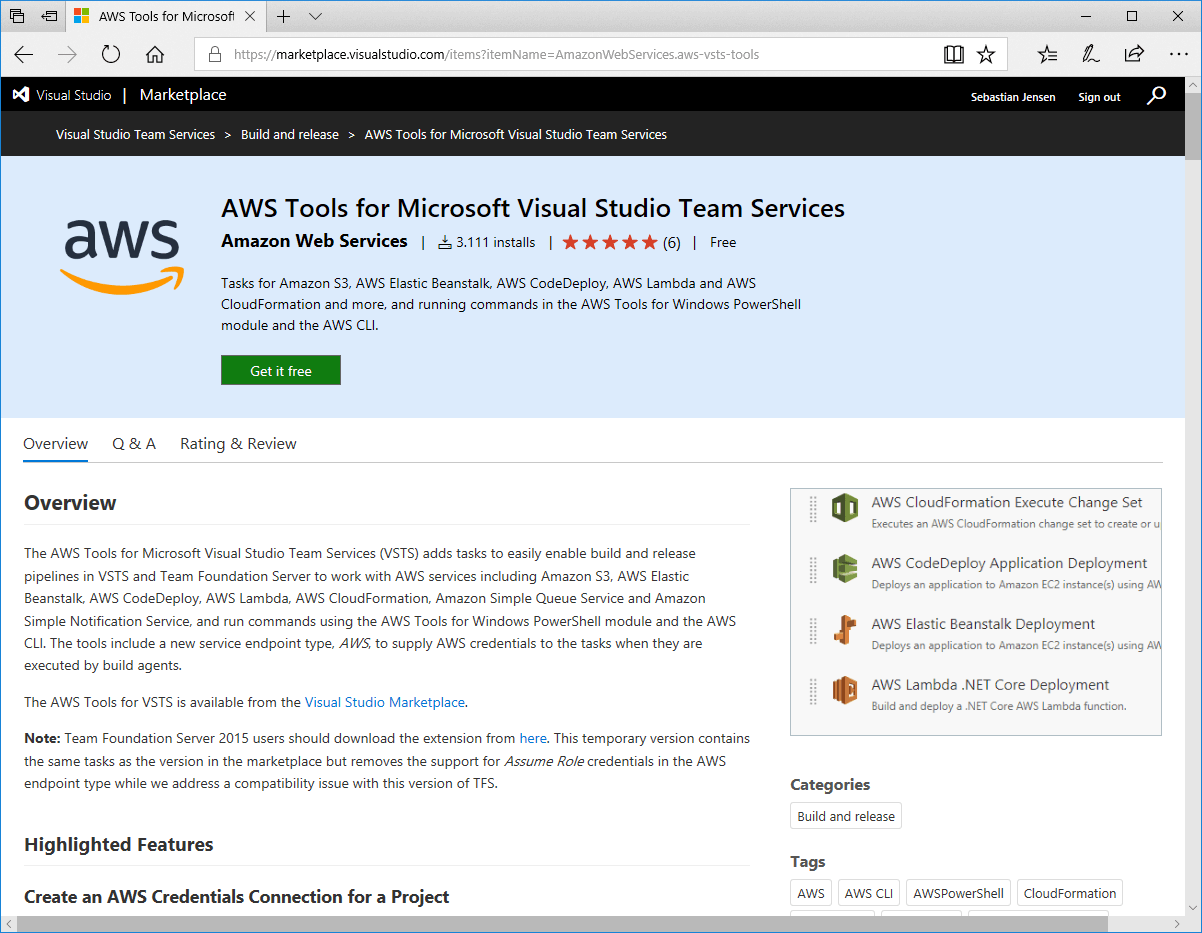Open the Favorites hub icon
The width and height of the screenshot is (1202, 933).
tap(1047, 55)
